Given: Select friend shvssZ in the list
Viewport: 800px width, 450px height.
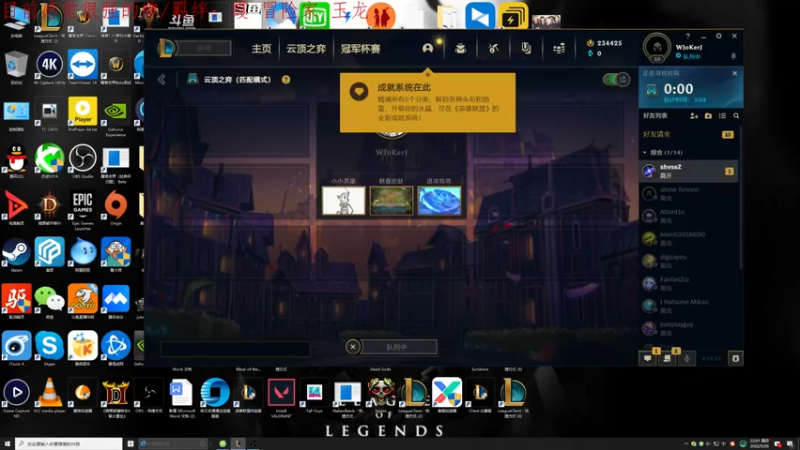Looking at the screenshot, I should pyautogui.click(x=688, y=171).
